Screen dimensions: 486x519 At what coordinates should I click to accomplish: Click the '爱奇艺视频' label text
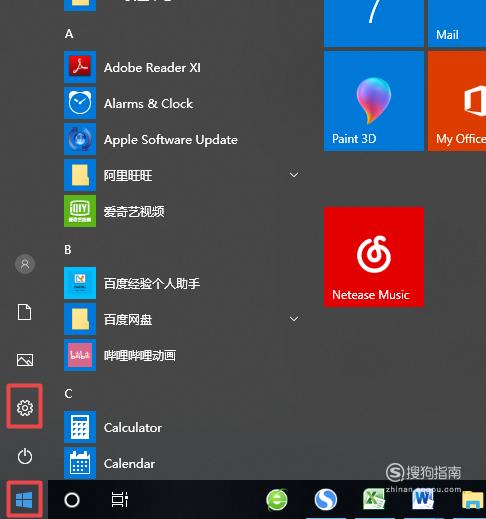[x=134, y=212]
